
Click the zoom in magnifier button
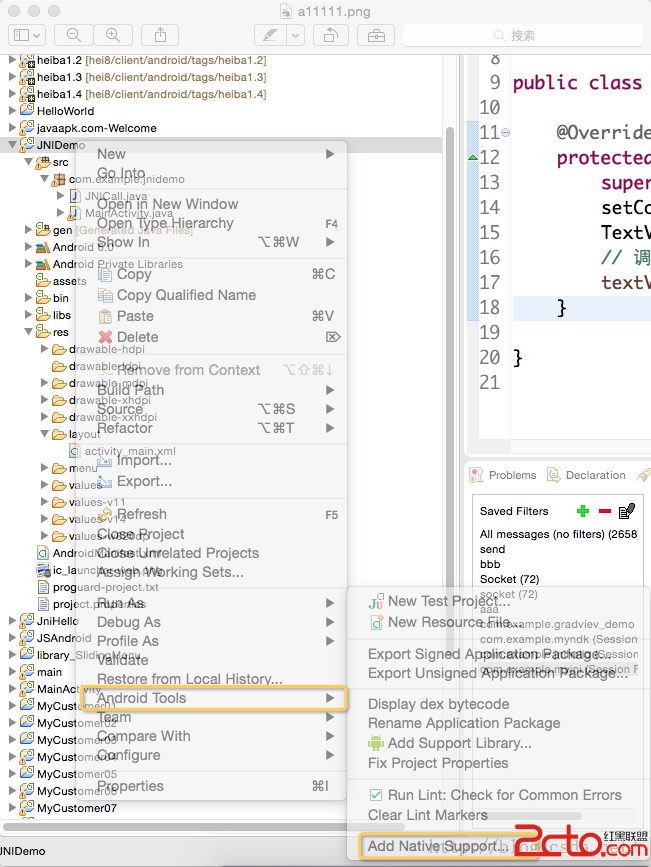click(x=112, y=35)
